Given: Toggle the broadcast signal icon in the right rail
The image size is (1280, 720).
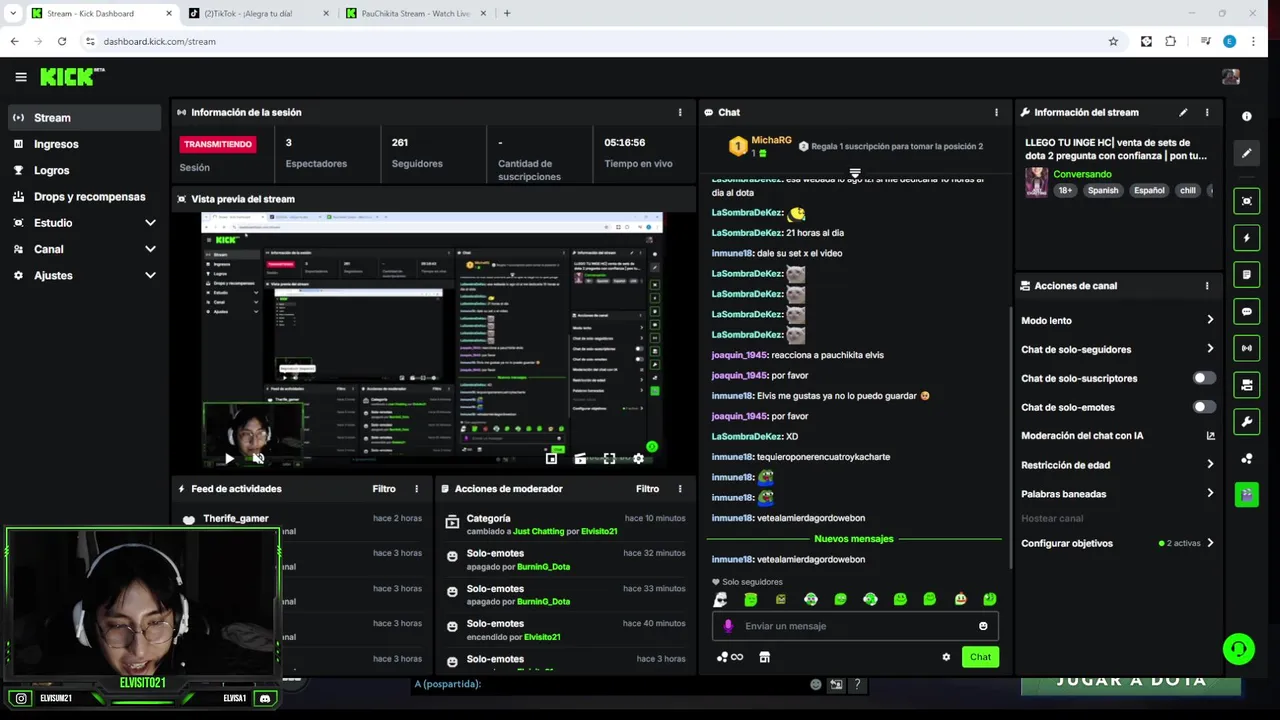Looking at the screenshot, I should (x=1246, y=348).
